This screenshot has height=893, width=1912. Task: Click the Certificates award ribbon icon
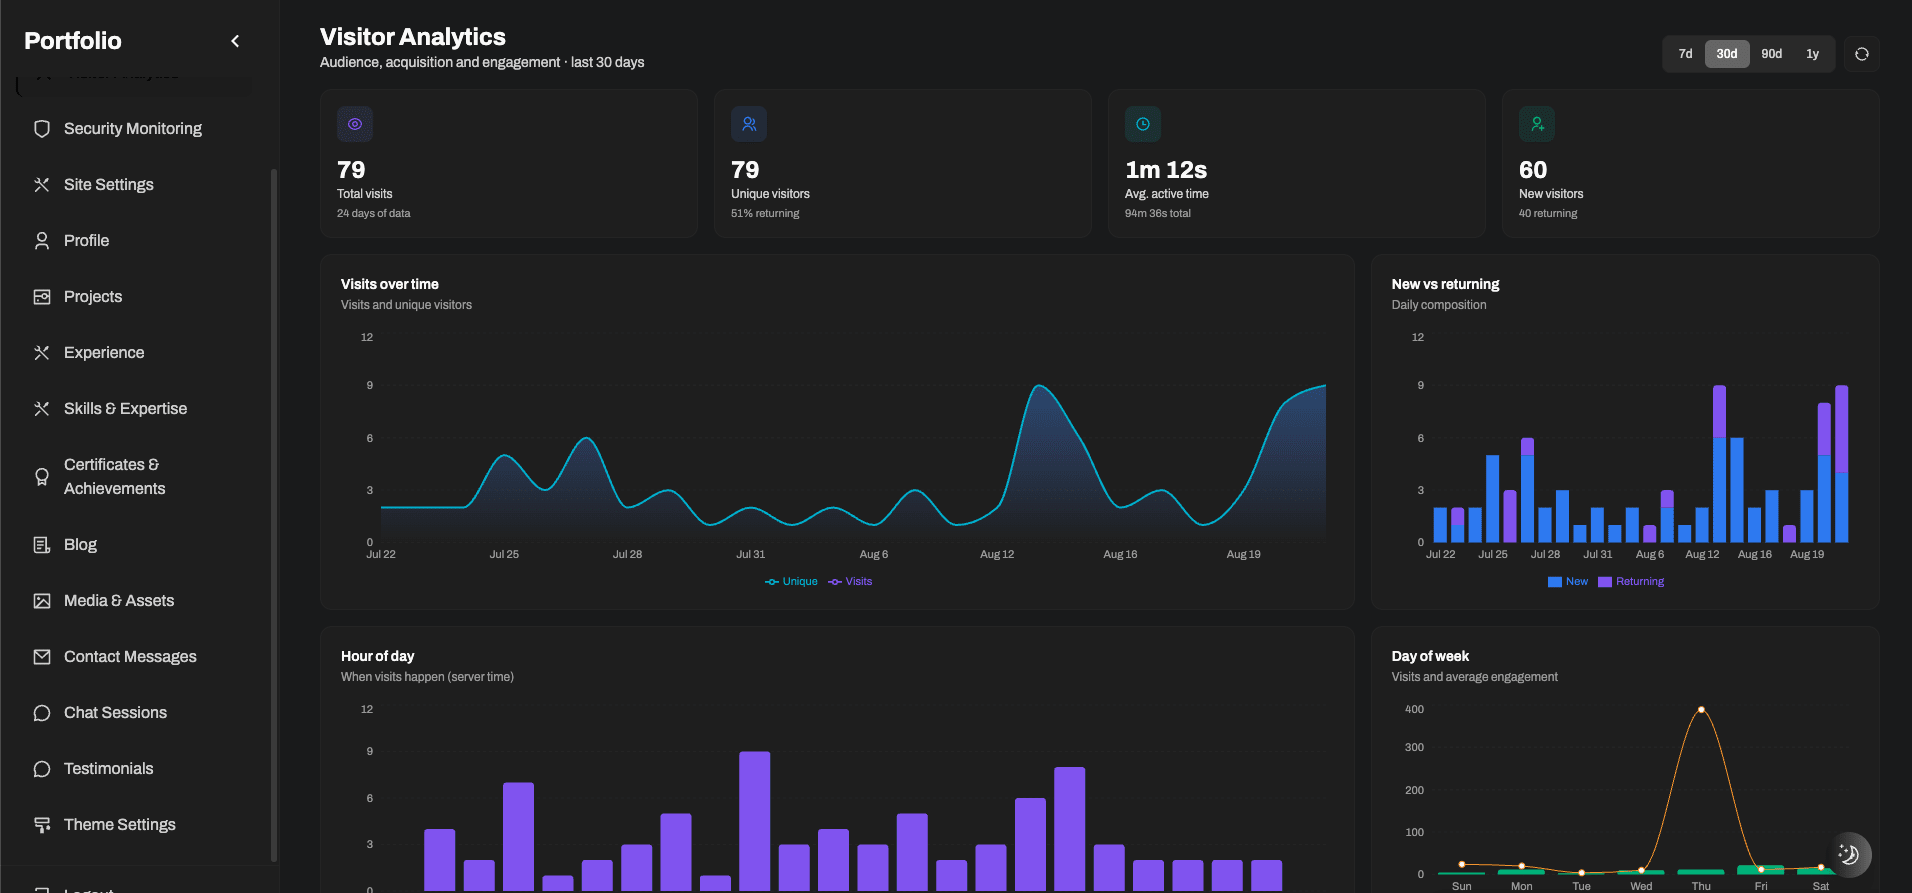(42, 477)
